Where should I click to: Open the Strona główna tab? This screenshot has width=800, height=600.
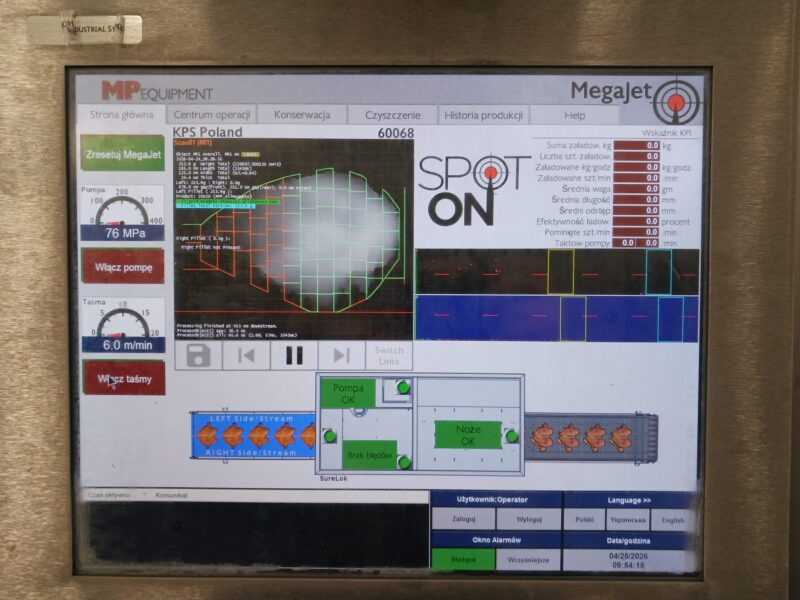[x=121, y=115]
